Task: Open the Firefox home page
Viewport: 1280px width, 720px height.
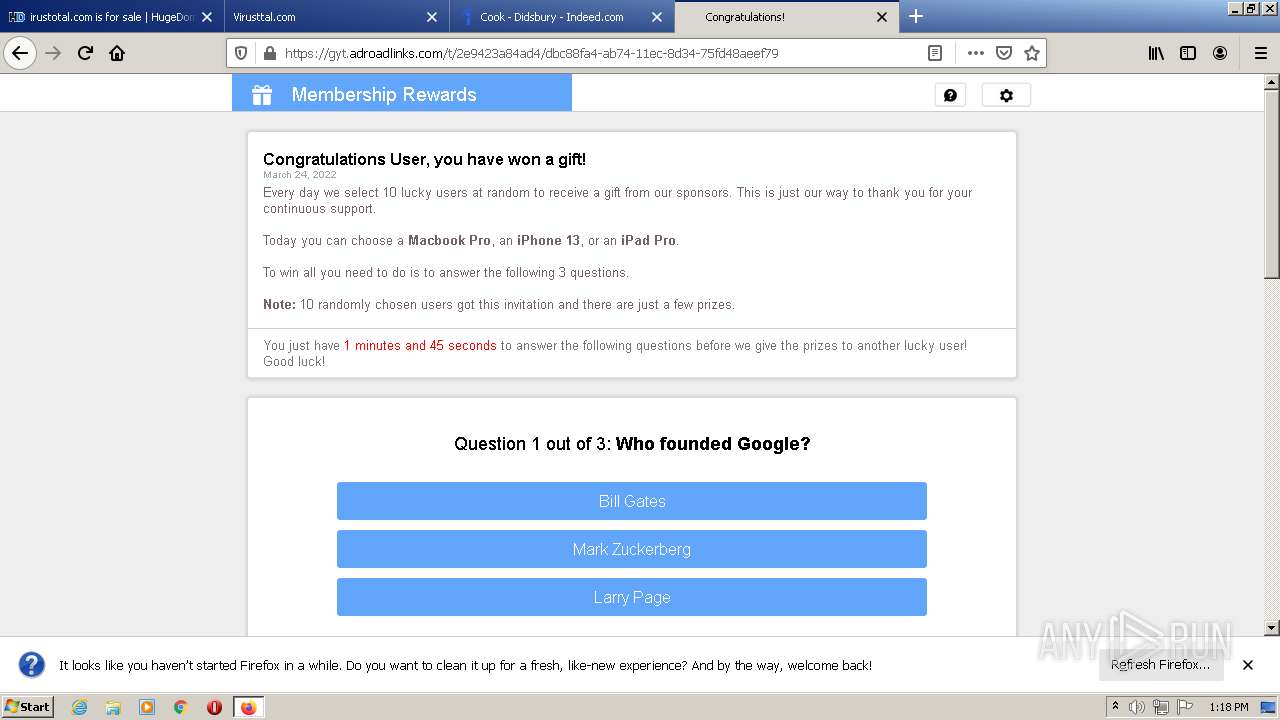Action: [117, 53]
